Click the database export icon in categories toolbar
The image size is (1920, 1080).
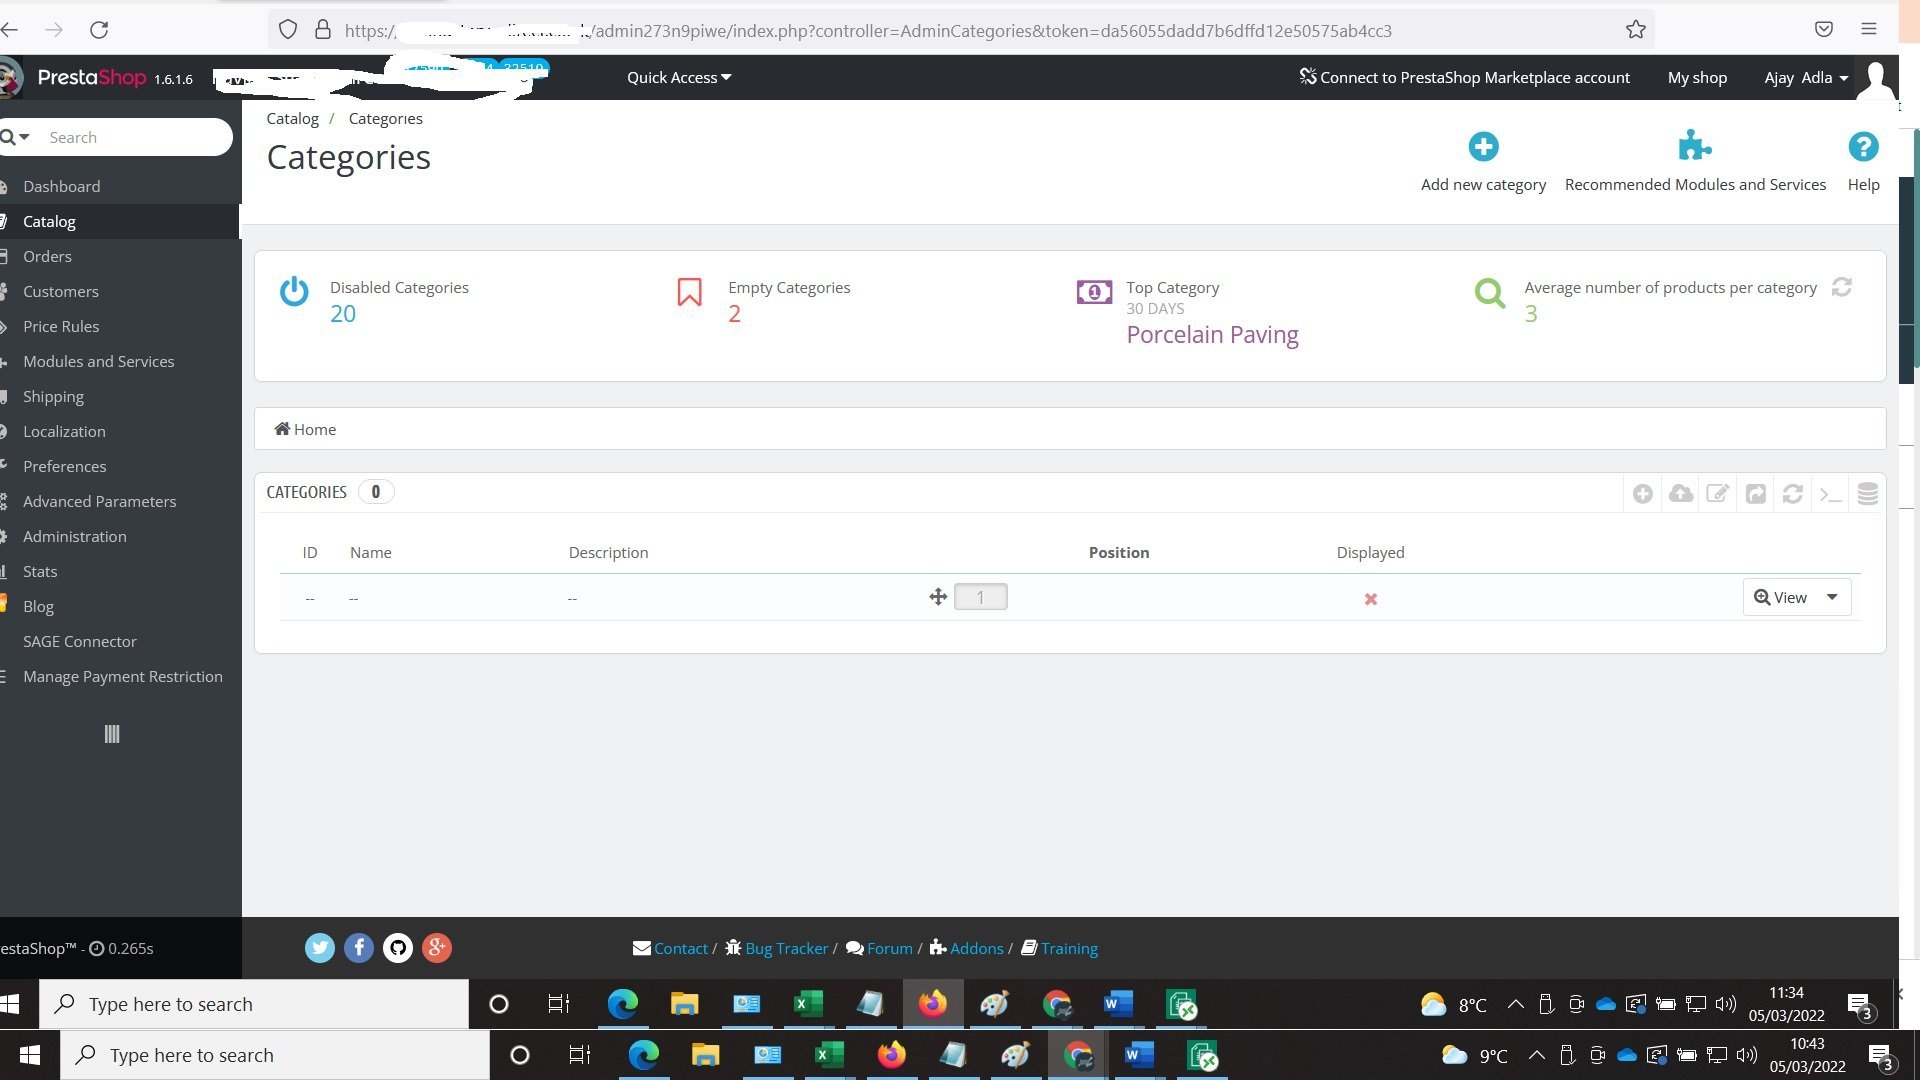(1867, 494)
